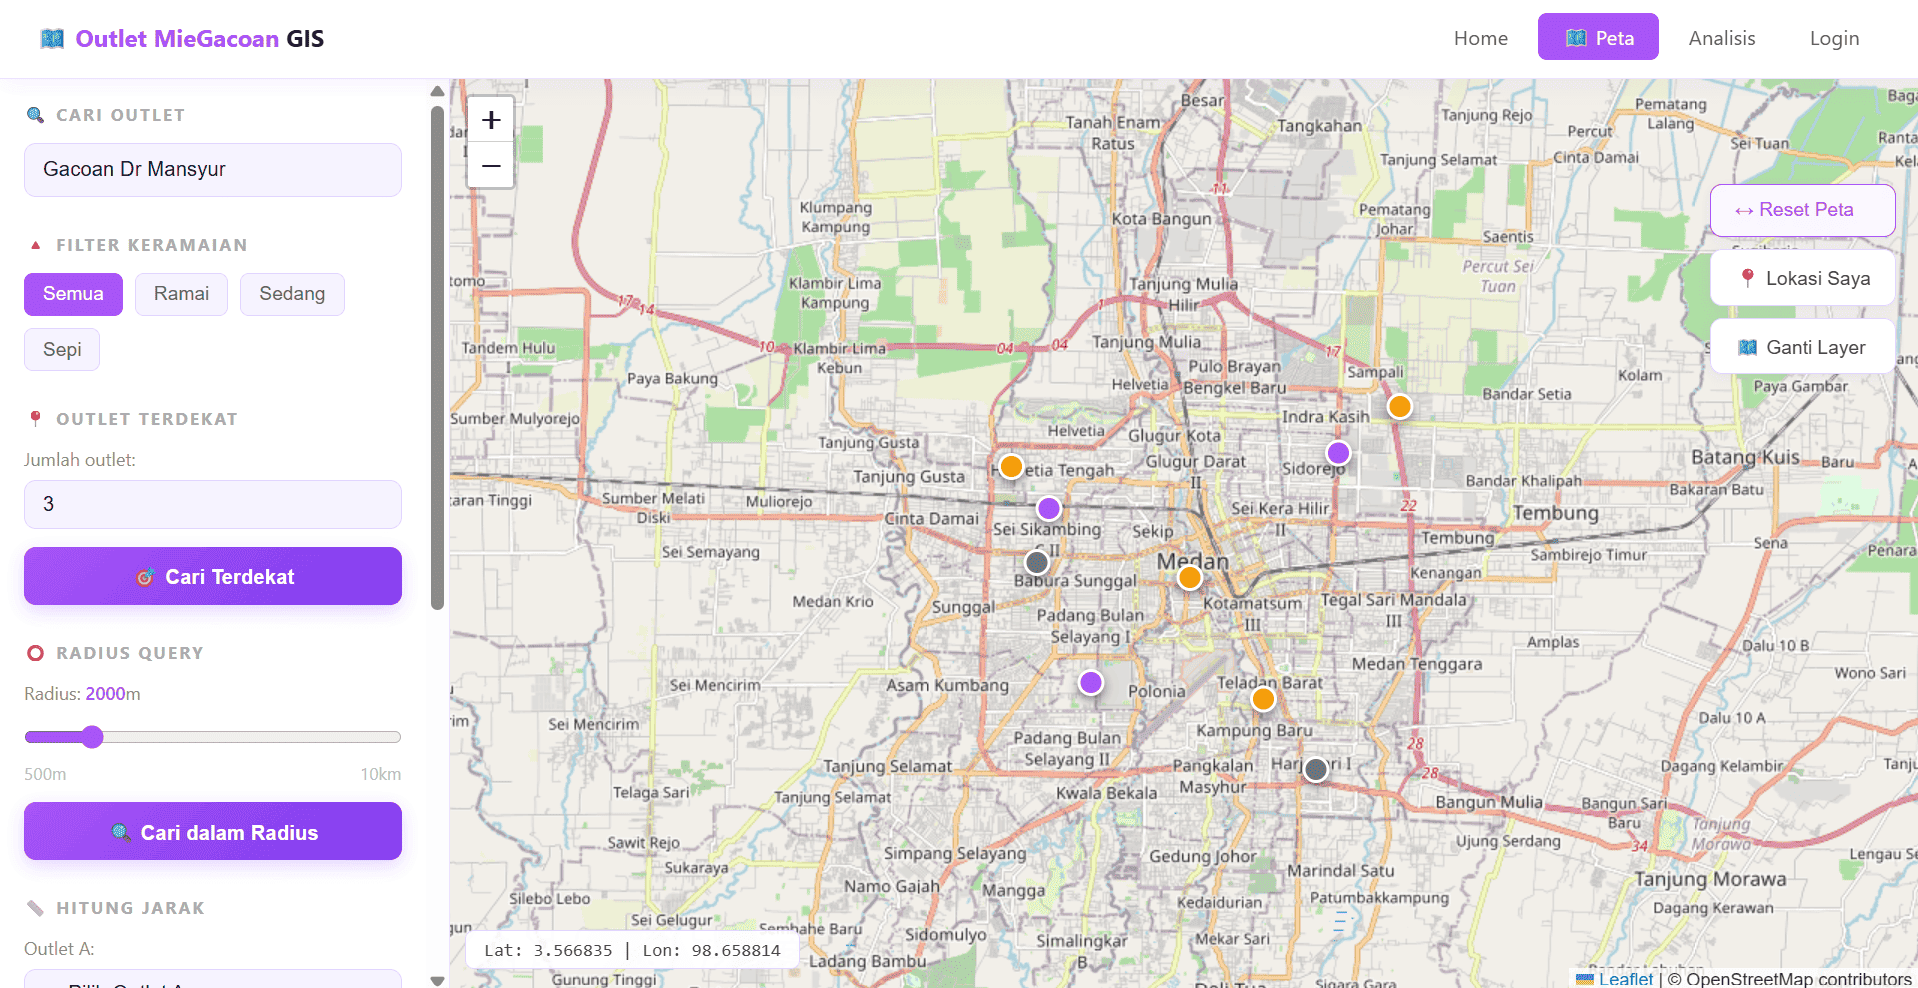Select the orange marker at Helvetia Tengah
This screenshot has width=1918, height=988.
click(x=1011, y=466)
